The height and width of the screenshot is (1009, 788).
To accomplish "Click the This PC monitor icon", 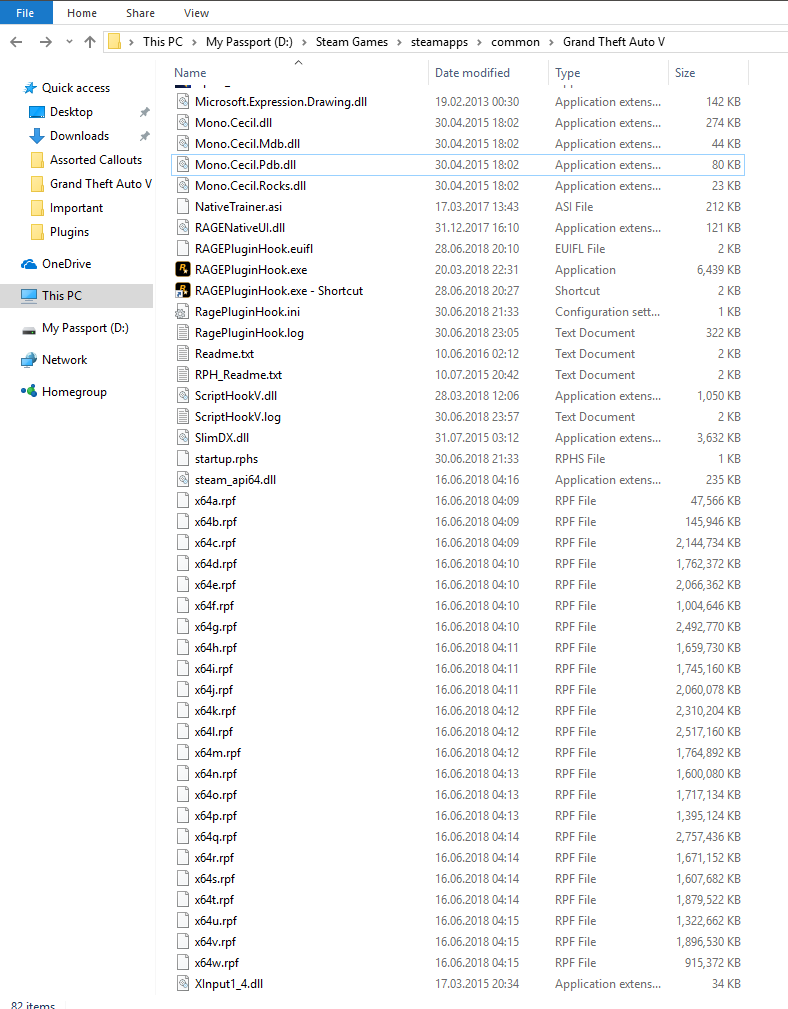I will point(29,295).
